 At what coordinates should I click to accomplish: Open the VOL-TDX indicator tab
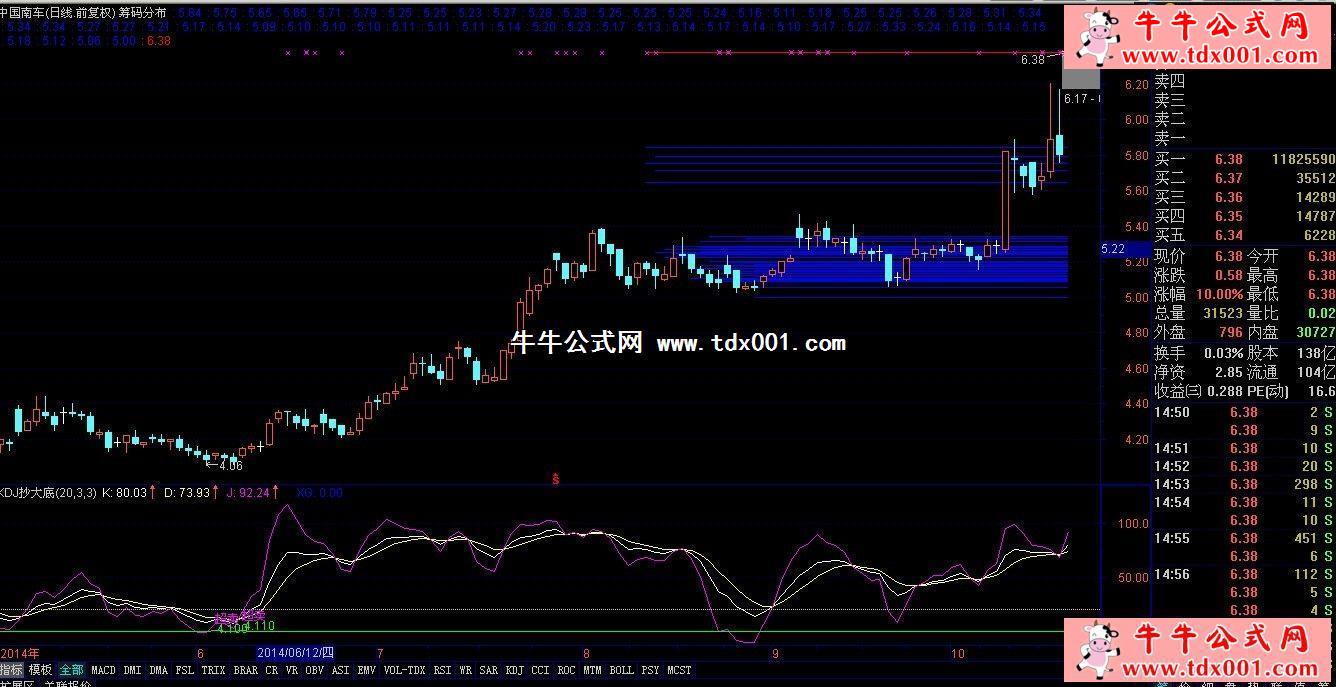point(404,670)
